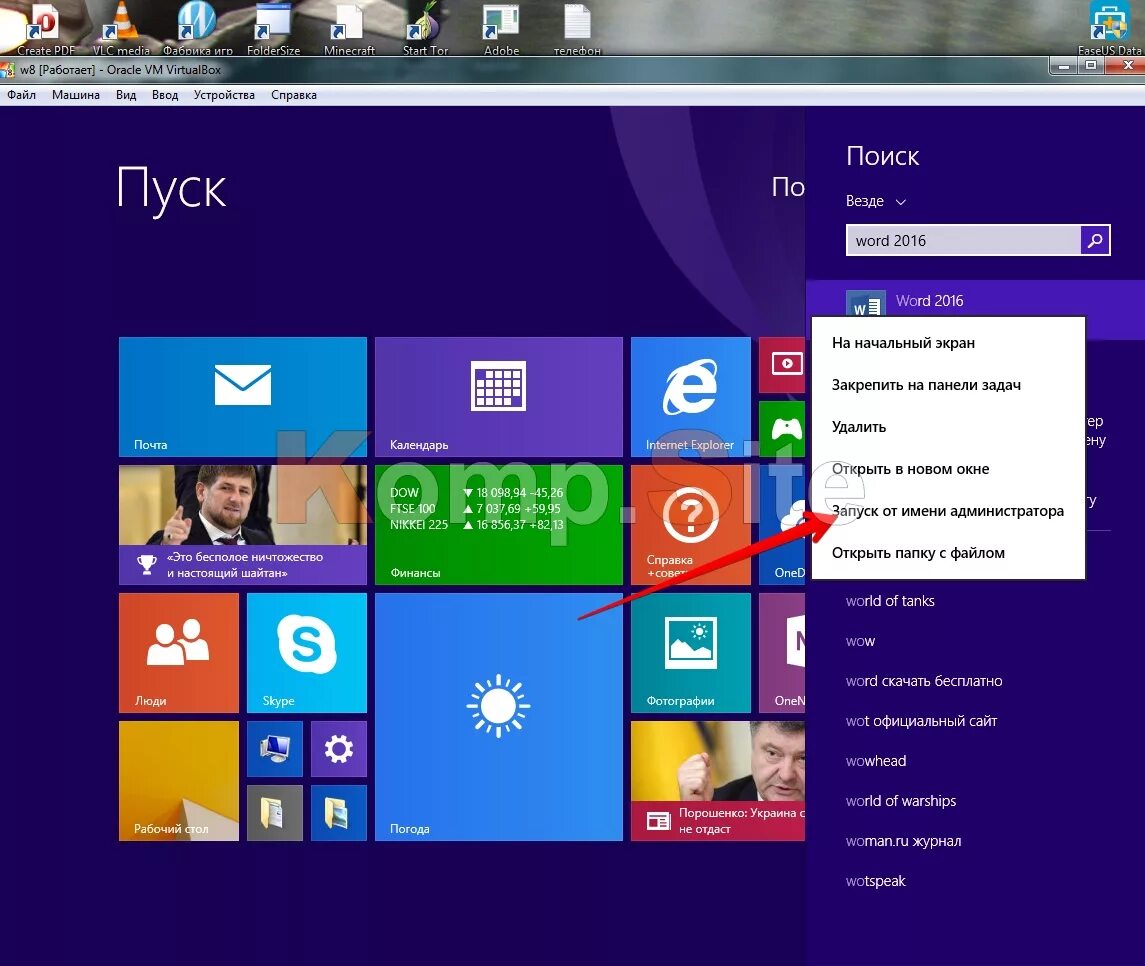1145x966 pixels.
Task: Expand the Везде search scope dropdown
Action: 876,201
